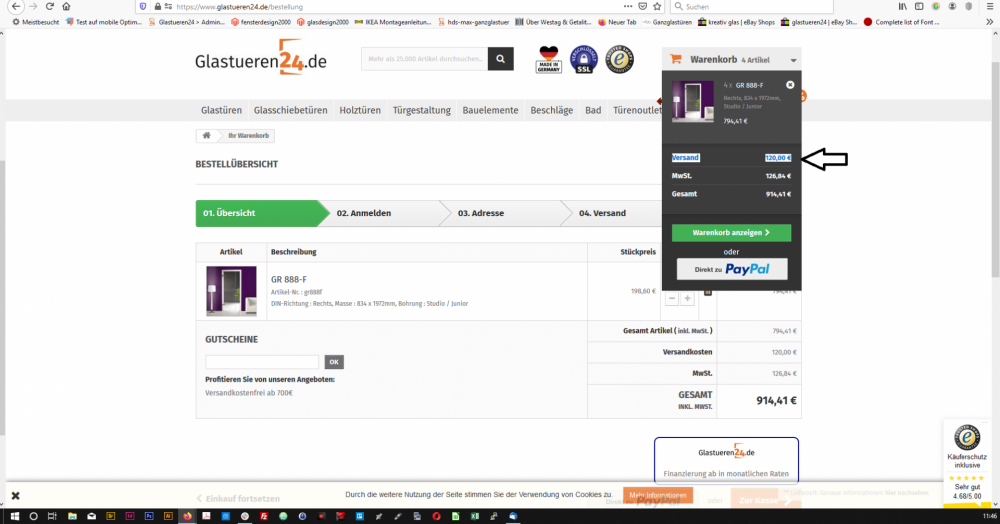Screen dimensions: 1000x524
Task: Click the Trusted Shops Käuferschutz widget
Action: (x=967, y=463)
